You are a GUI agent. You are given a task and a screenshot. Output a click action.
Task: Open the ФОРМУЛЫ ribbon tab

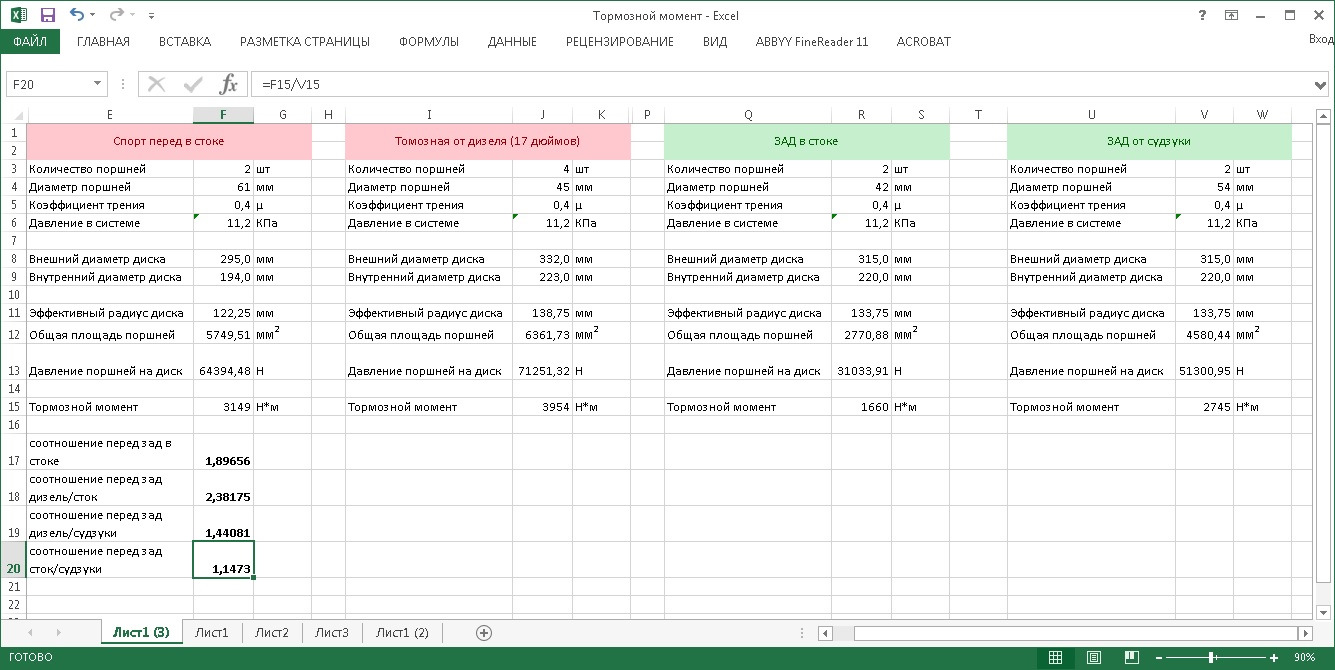[x=428, y=42]
